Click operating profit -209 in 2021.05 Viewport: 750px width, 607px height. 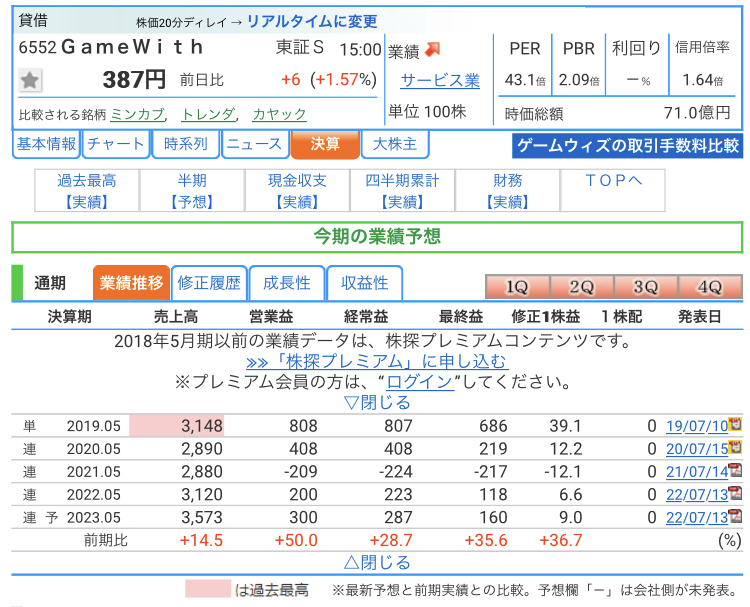coord(300,472)
